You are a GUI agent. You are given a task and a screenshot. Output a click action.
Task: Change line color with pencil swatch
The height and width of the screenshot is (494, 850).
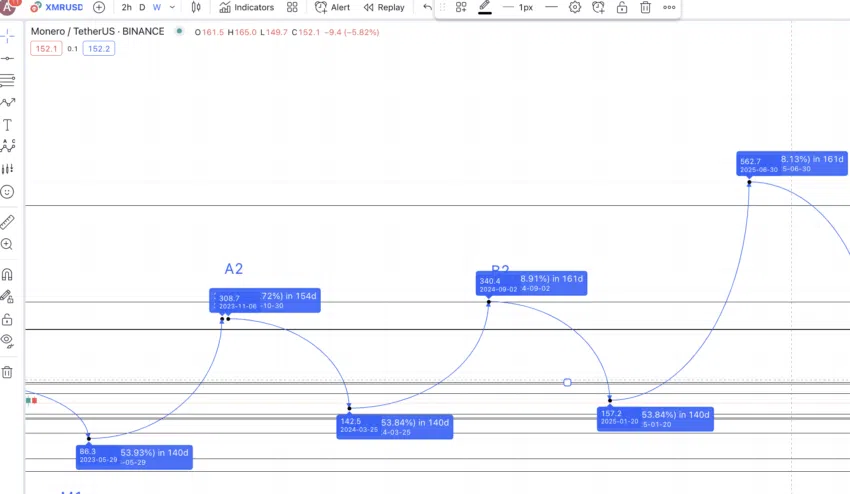485,7
